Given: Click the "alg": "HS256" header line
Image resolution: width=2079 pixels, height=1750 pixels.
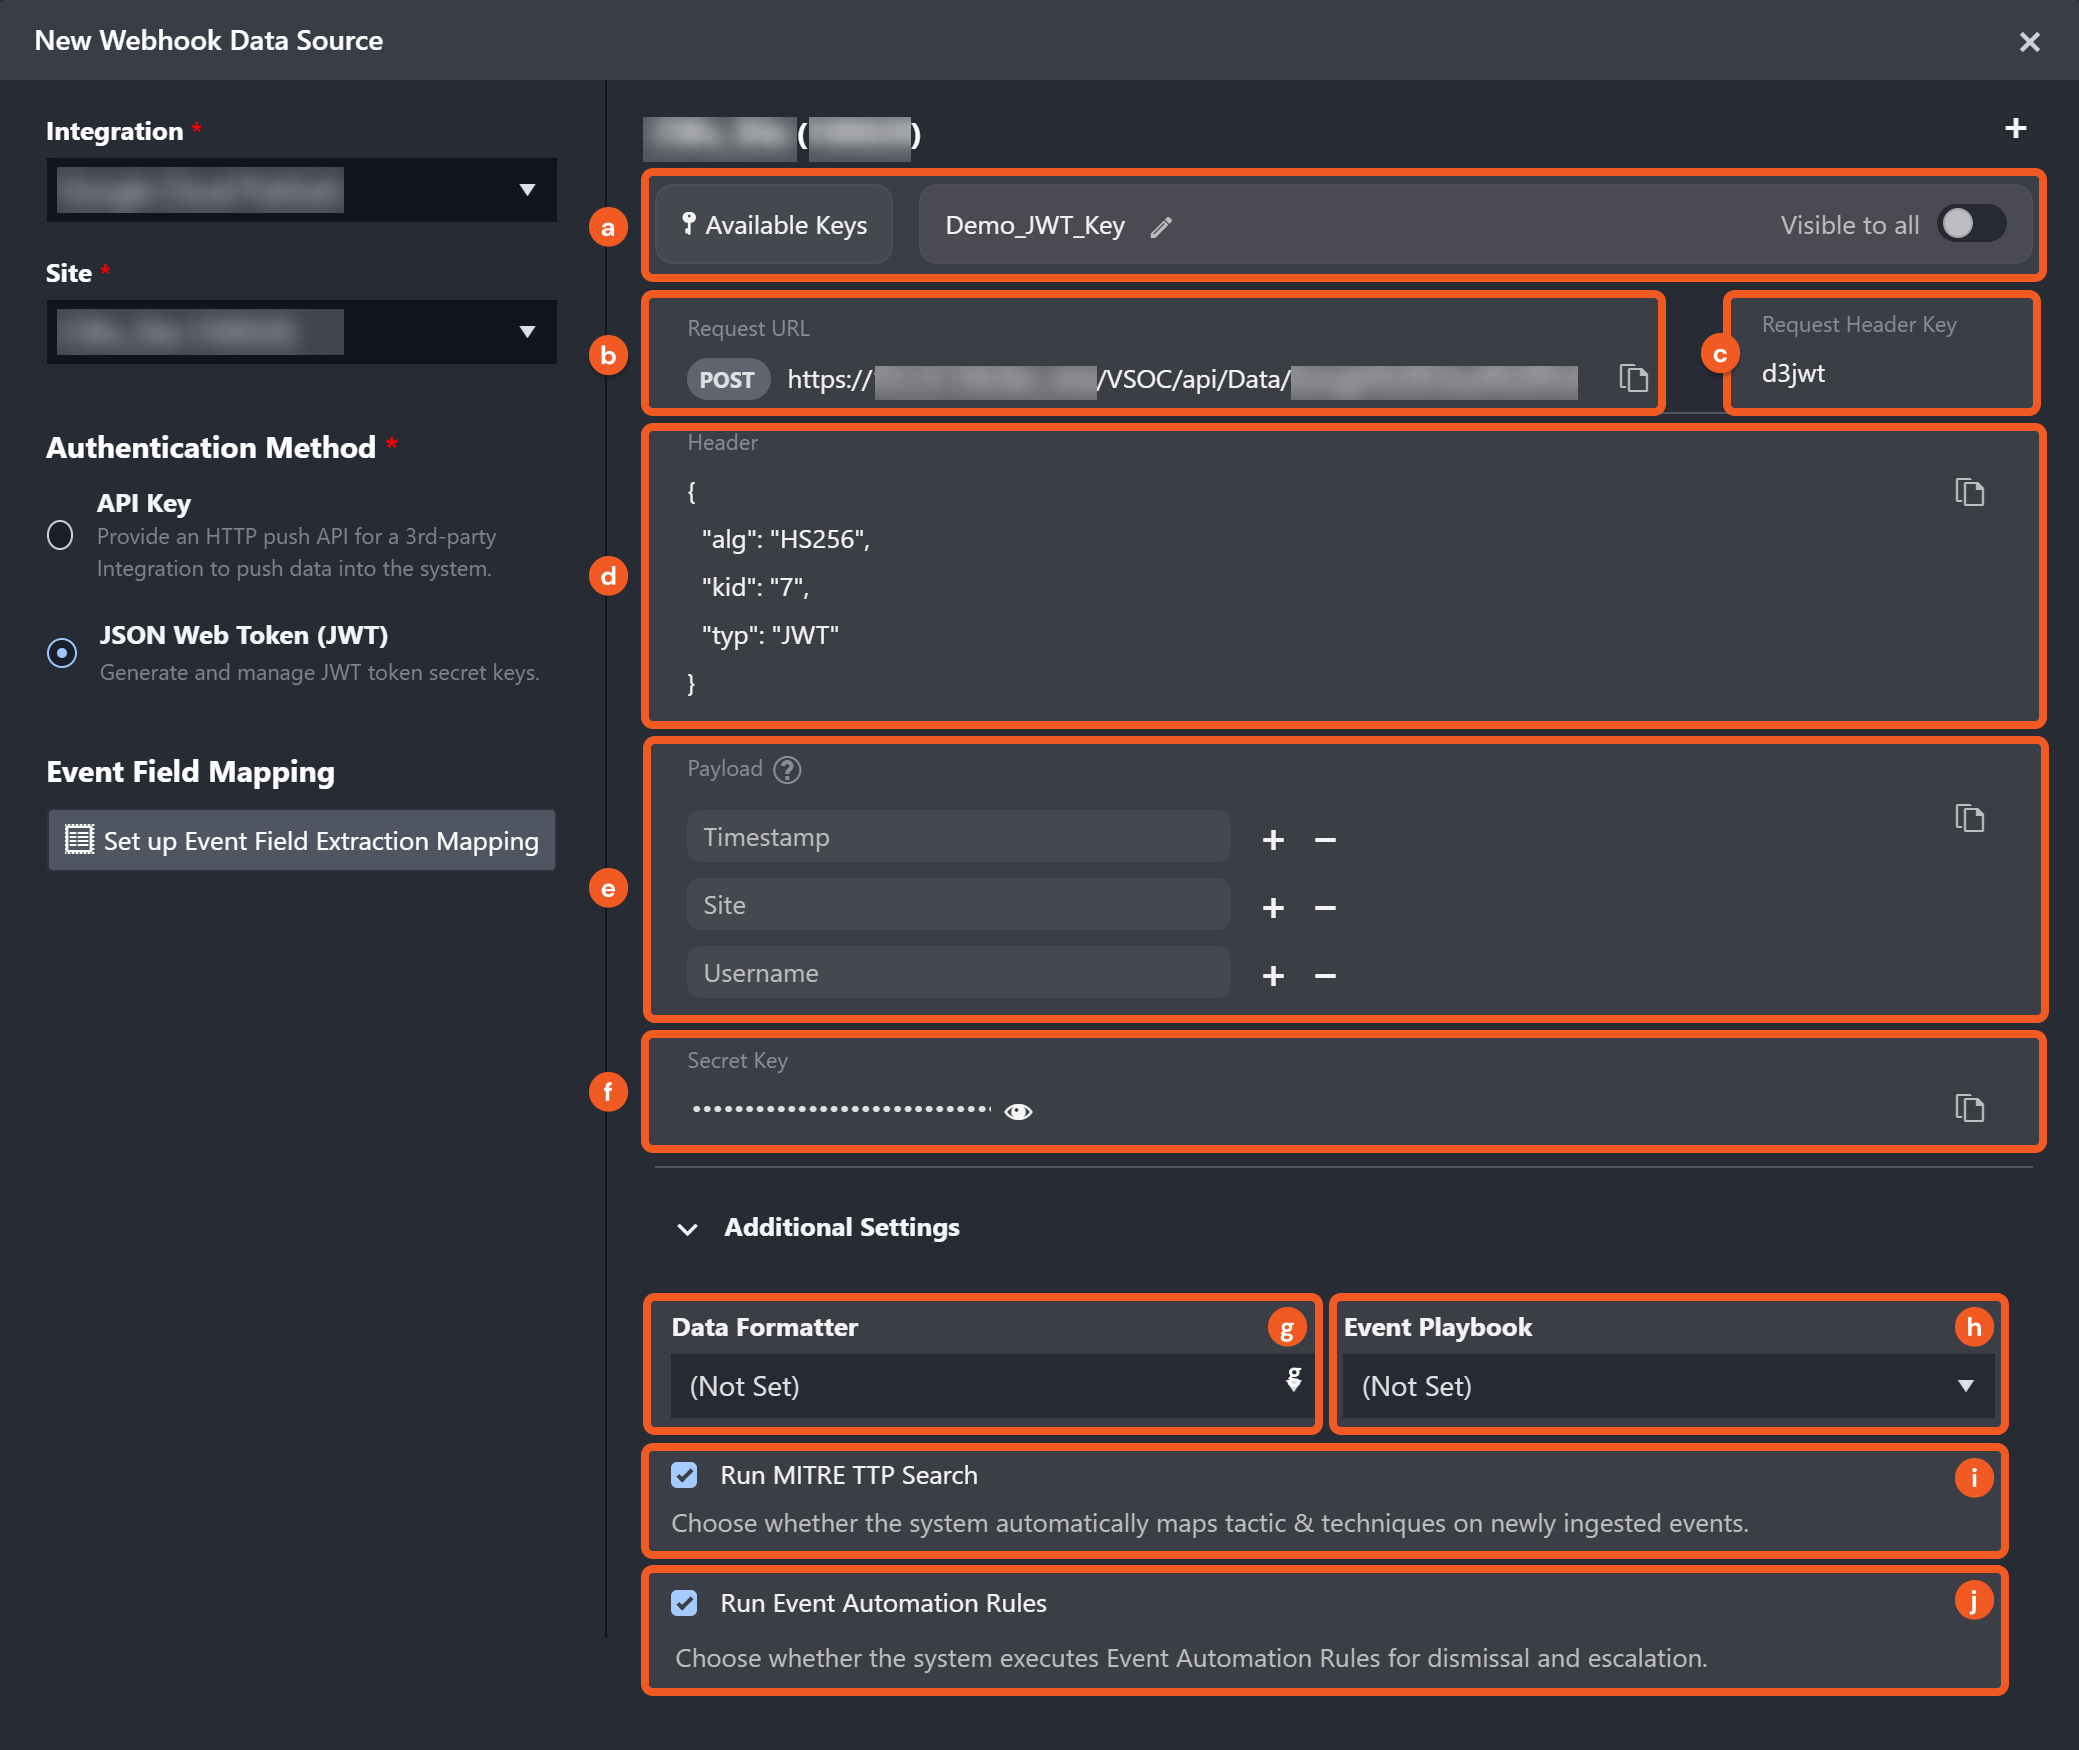Looking at the screenshot, I should (786, 539).
